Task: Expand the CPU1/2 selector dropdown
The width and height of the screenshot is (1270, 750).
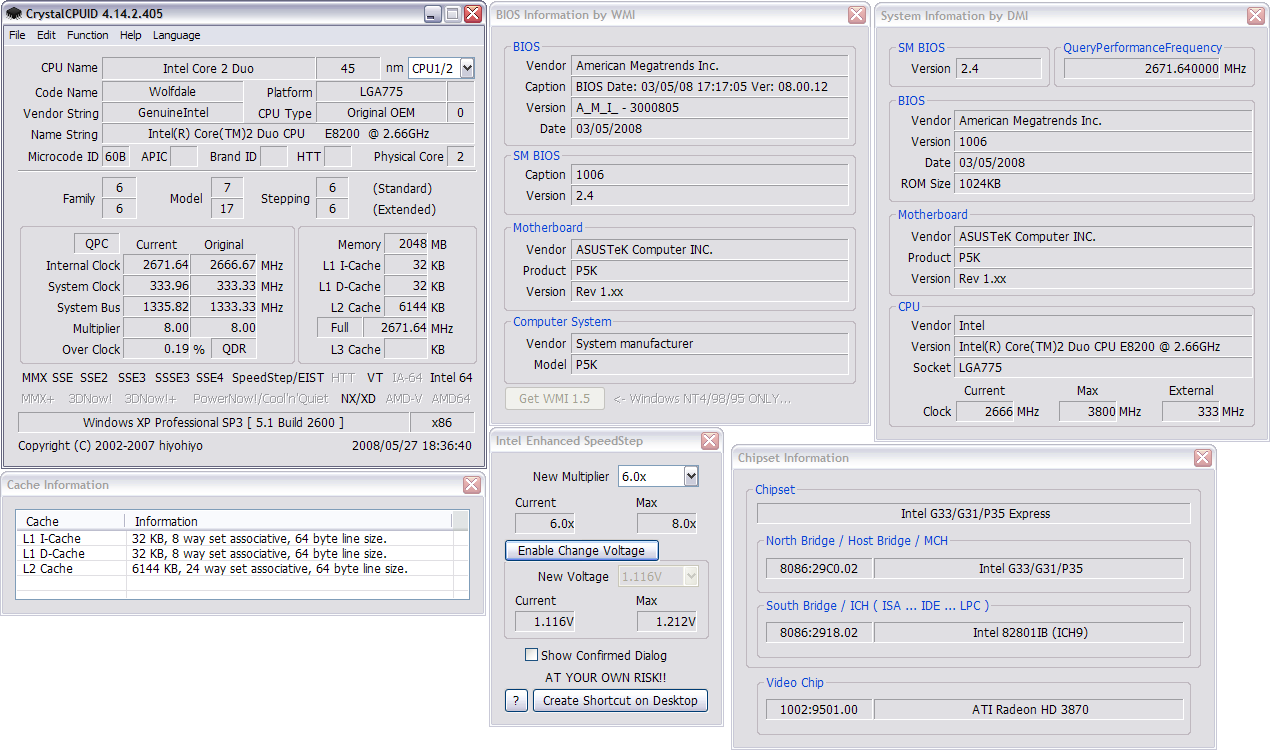Action: [x=467, y=68]
